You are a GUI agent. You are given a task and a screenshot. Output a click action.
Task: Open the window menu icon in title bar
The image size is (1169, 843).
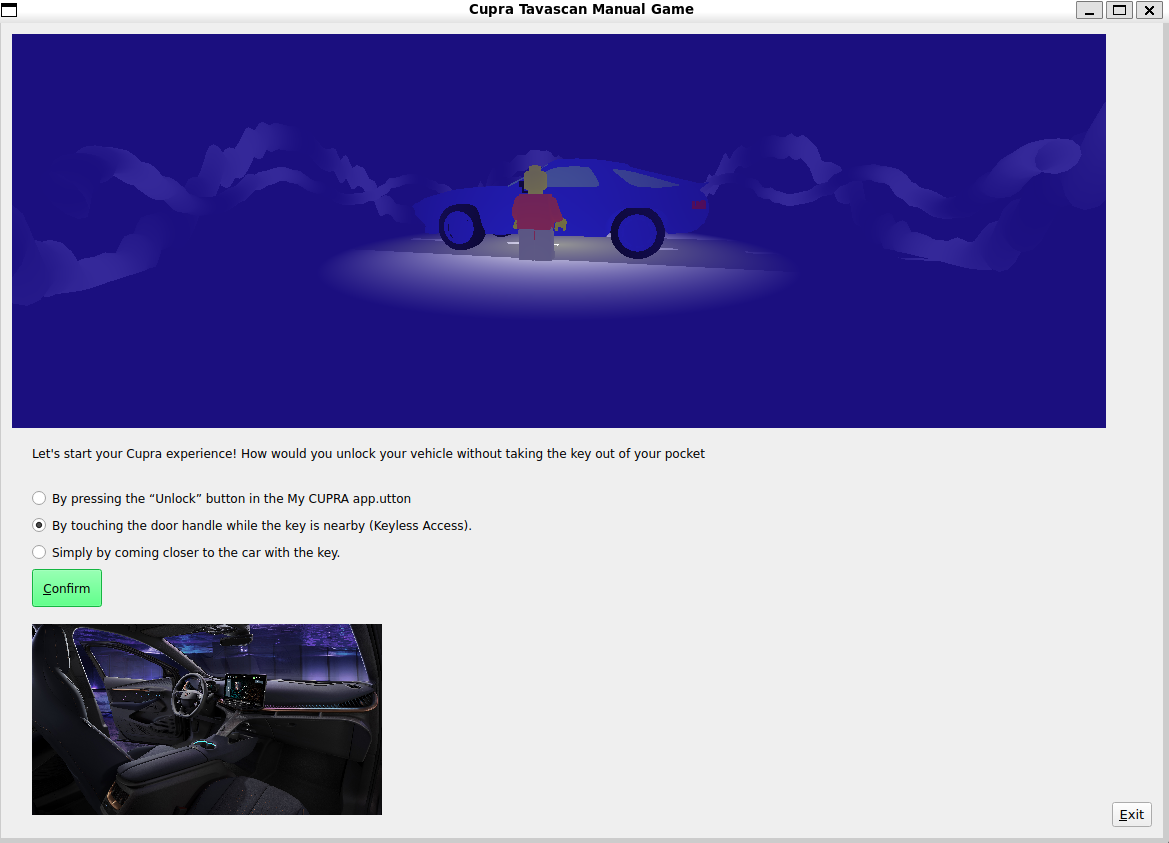click(9, 10)
